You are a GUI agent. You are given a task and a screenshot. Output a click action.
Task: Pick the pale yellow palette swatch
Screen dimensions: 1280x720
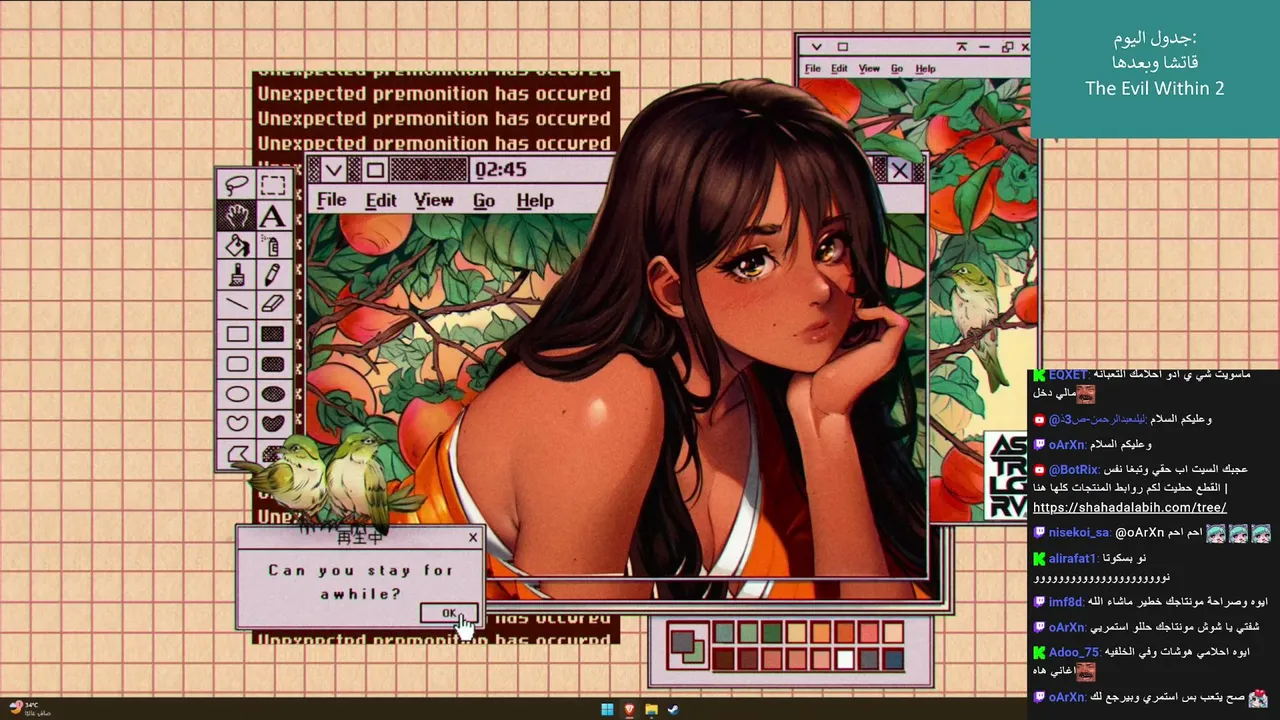[x=796, y=633]
